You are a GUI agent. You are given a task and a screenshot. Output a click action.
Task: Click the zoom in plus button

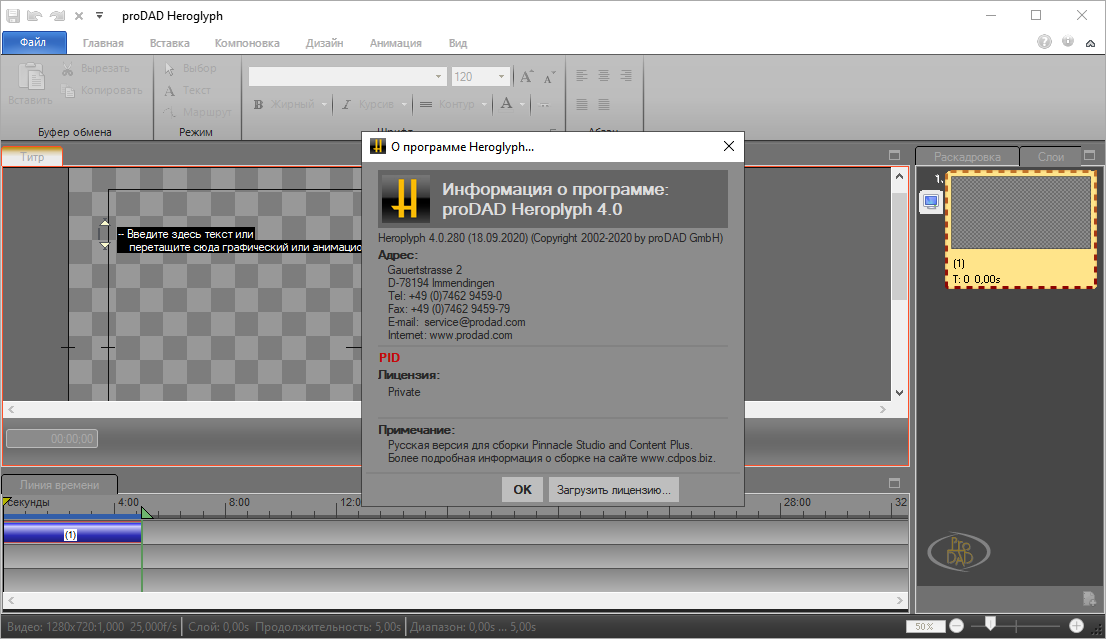coord(1076,626)
